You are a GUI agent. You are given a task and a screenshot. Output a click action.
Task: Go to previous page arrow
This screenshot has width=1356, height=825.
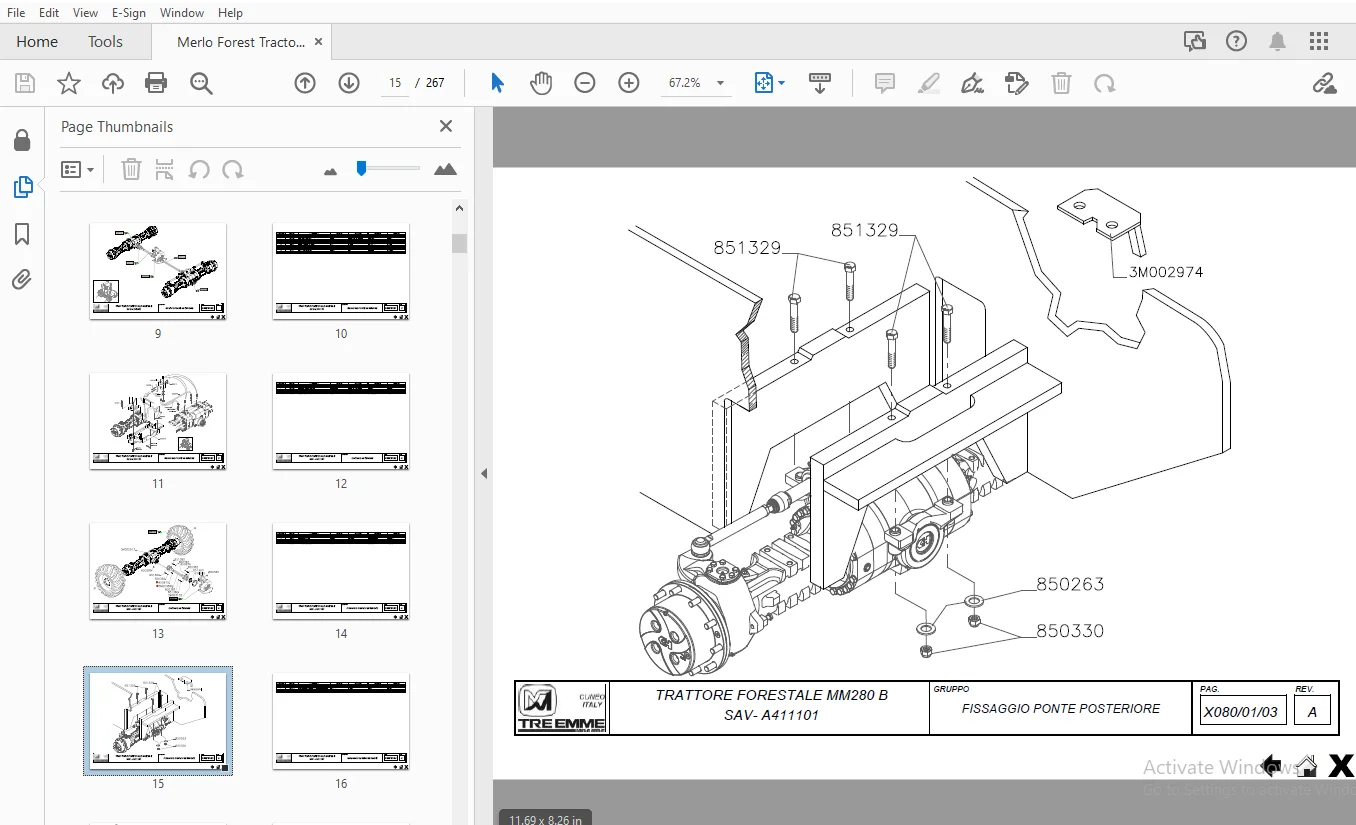[305, 83]
